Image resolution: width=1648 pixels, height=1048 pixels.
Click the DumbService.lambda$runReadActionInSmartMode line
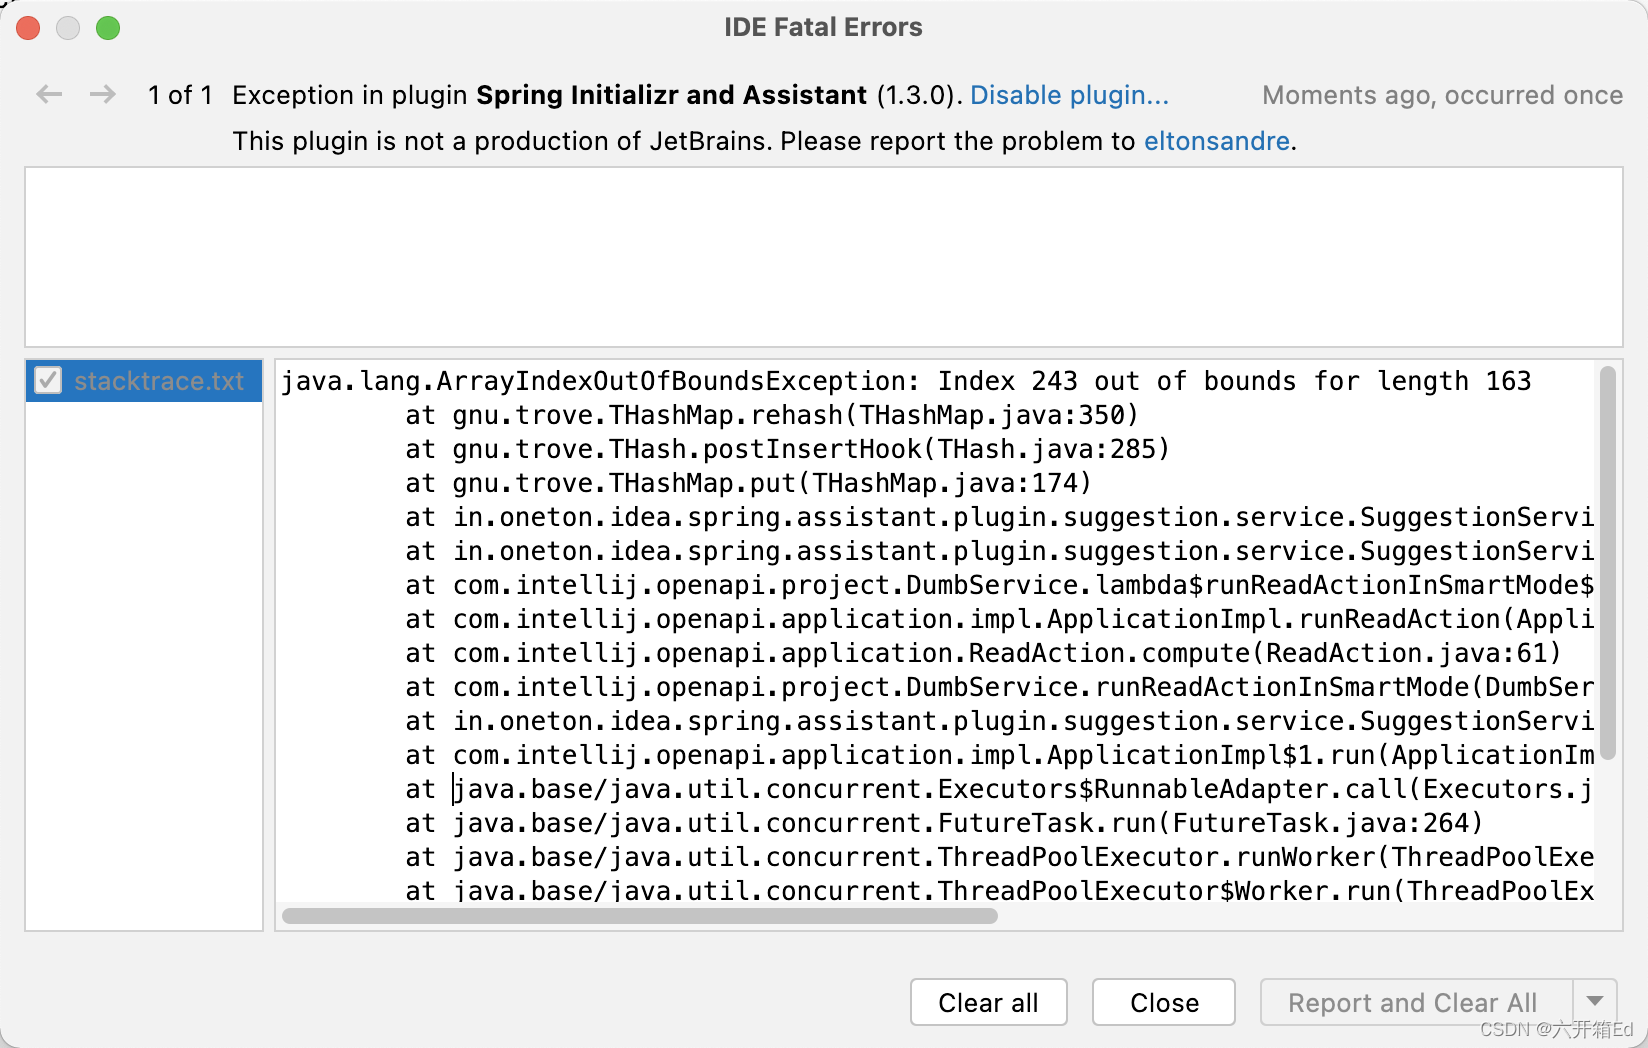[999, 585]
